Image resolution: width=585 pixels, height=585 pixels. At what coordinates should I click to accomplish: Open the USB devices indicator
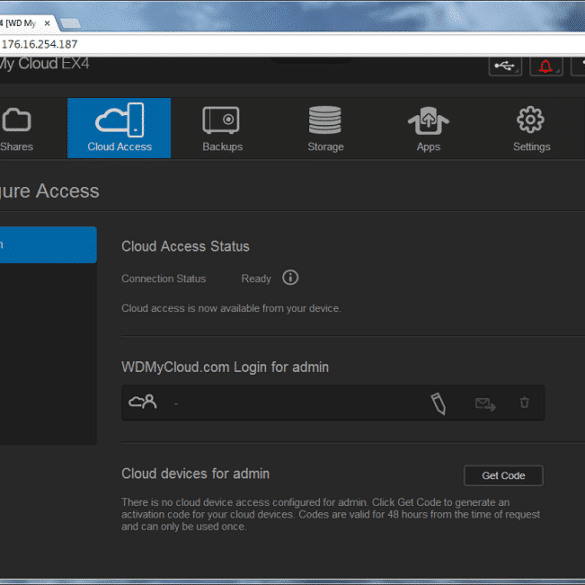[505, 66]
